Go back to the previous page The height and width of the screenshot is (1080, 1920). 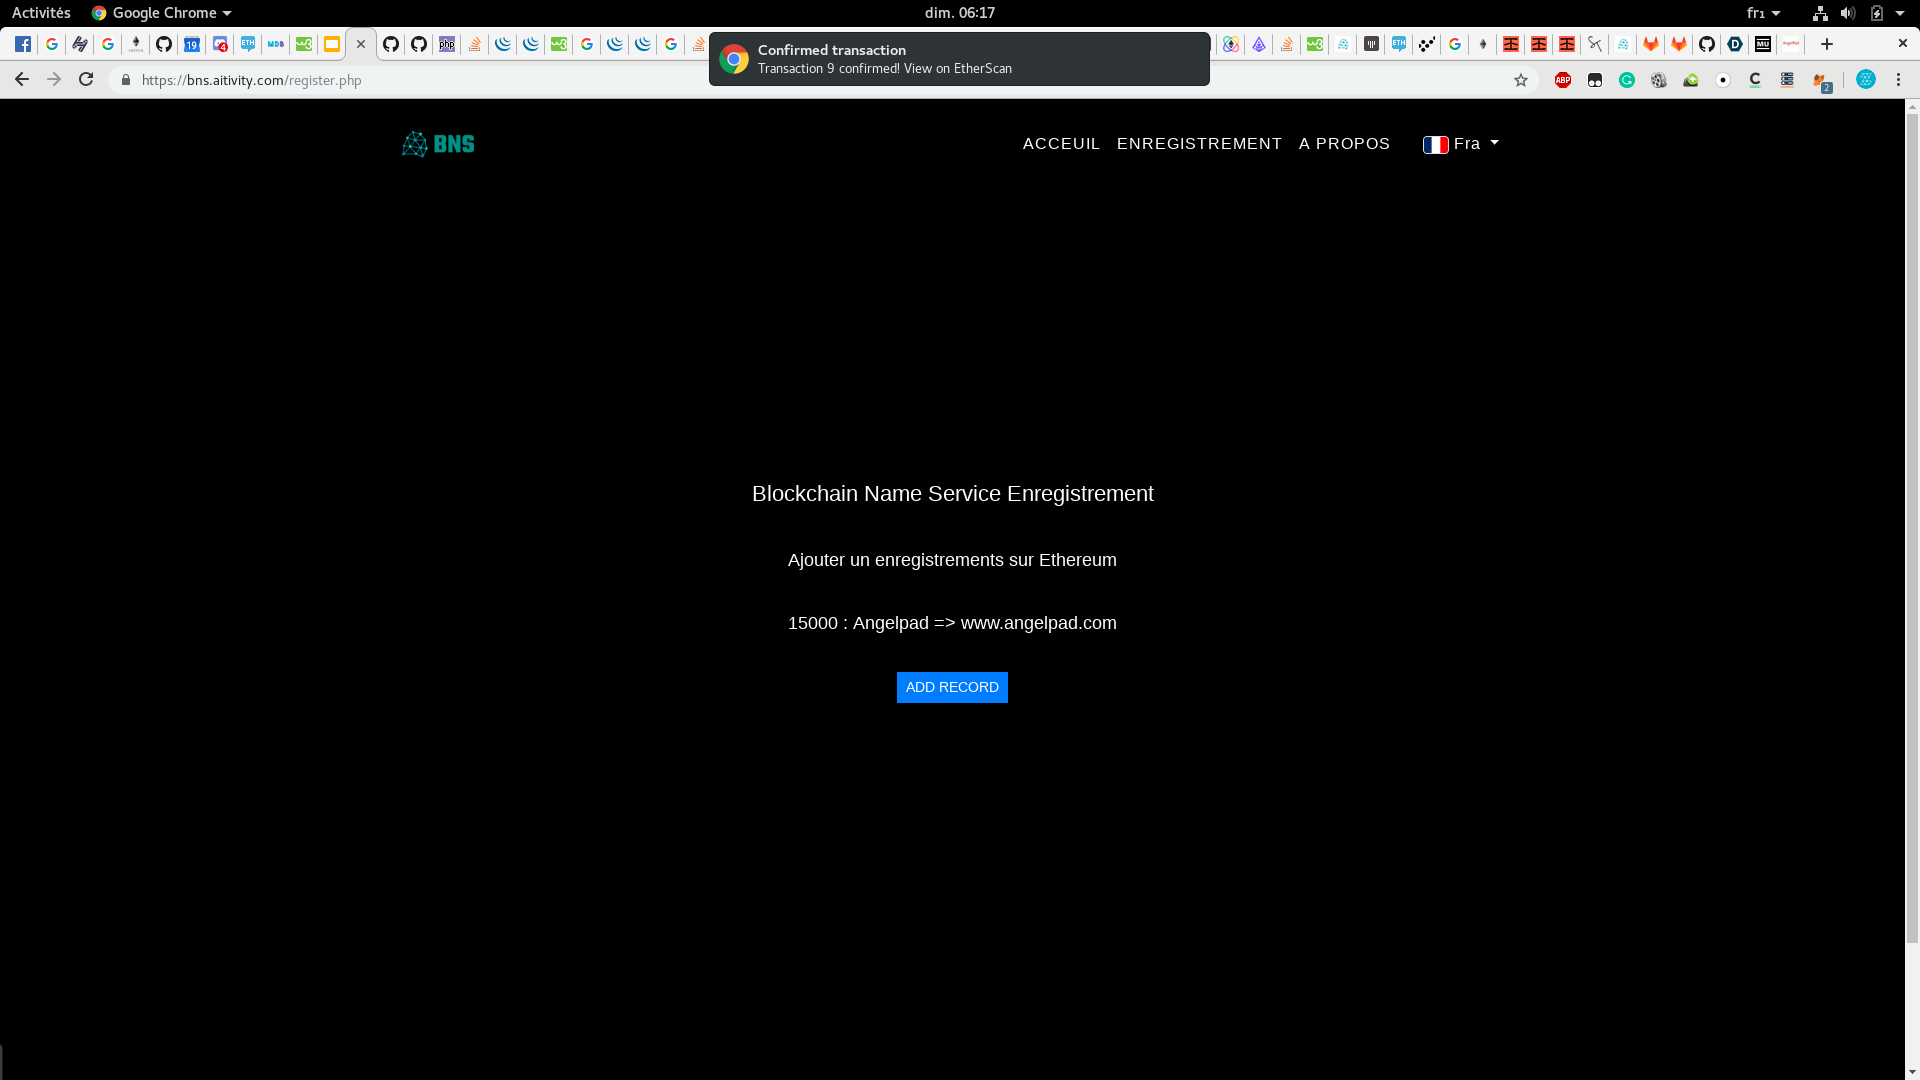(x=22, y=80)
